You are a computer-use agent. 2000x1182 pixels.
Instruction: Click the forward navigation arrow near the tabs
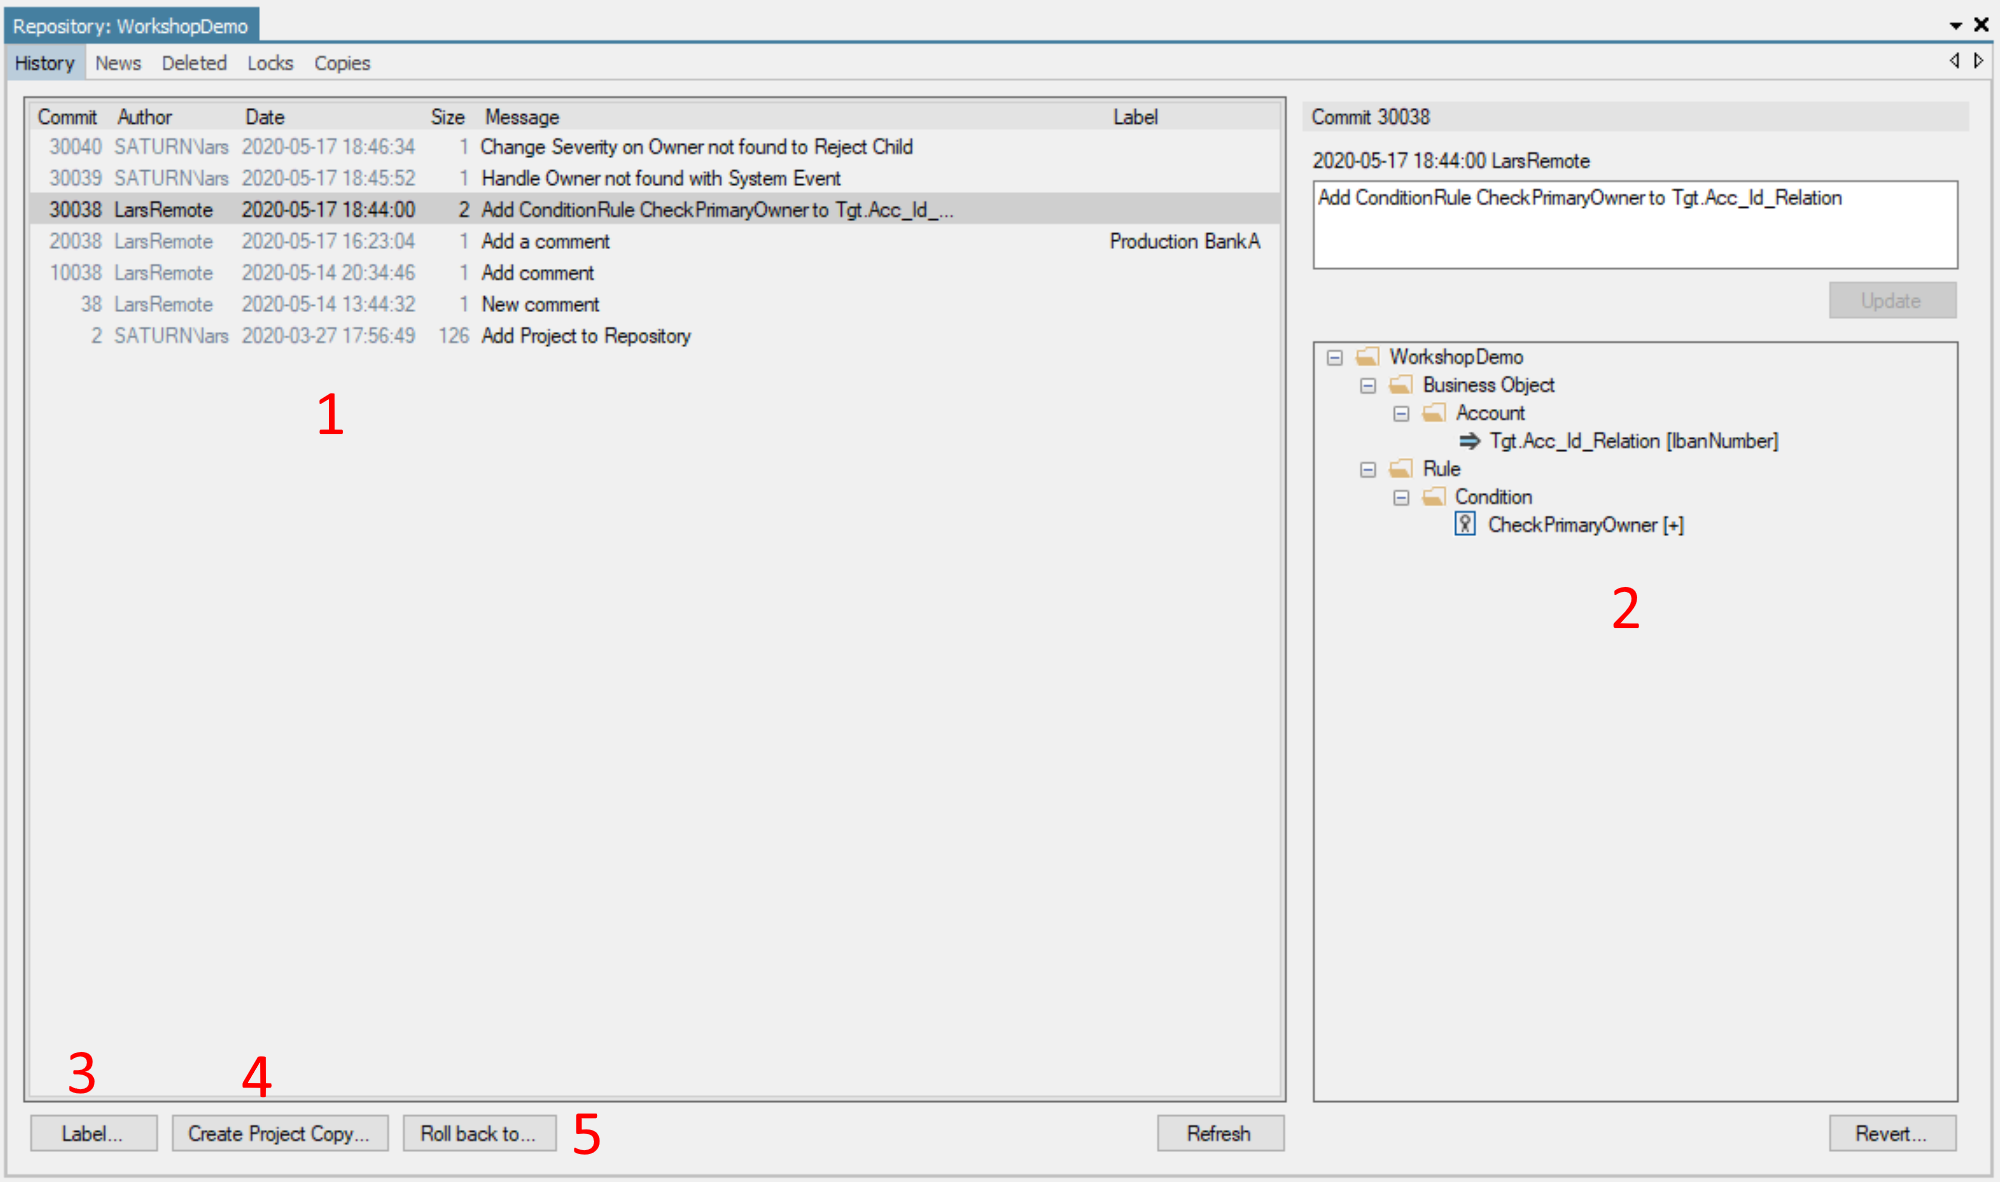pyautogui.click(x=1978, y=61)
